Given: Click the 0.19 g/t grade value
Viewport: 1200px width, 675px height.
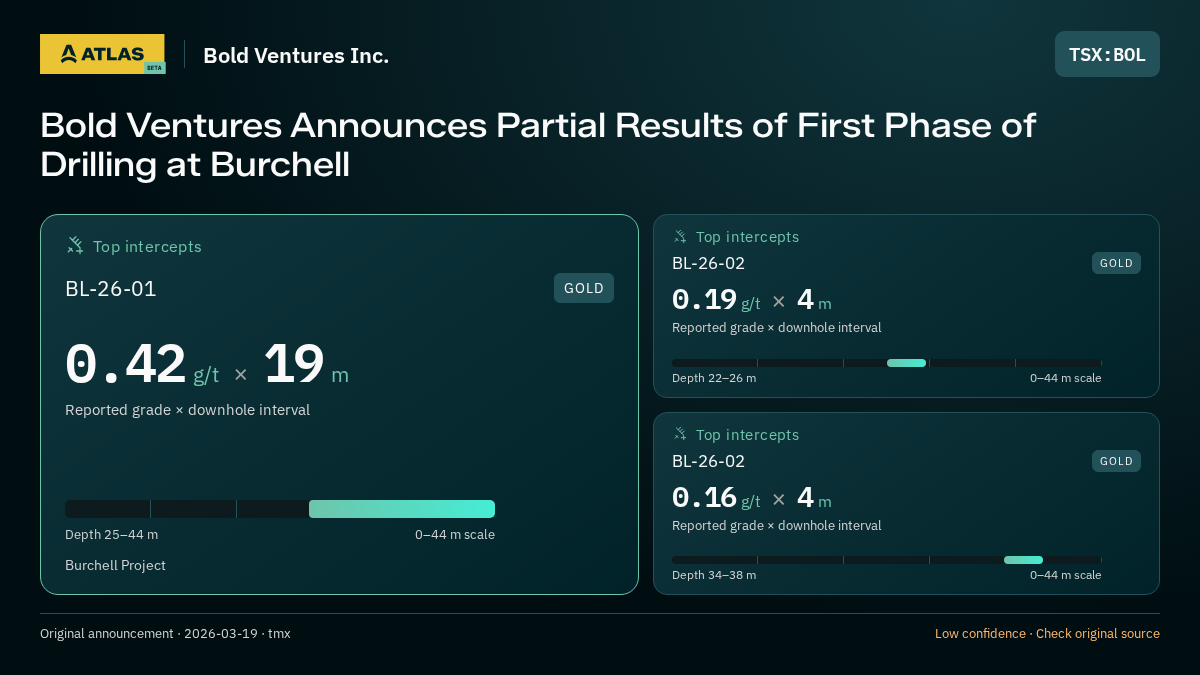Looking at the screenshot, I should (x=716, y=300).
